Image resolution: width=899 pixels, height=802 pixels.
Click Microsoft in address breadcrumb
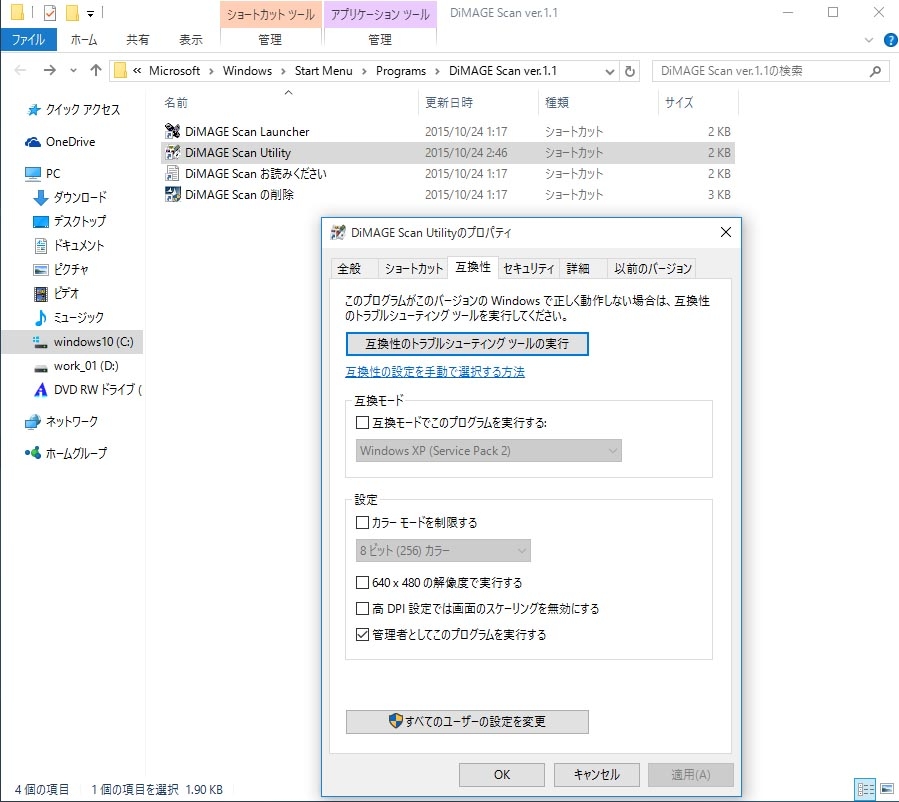(x=174, y=71)
